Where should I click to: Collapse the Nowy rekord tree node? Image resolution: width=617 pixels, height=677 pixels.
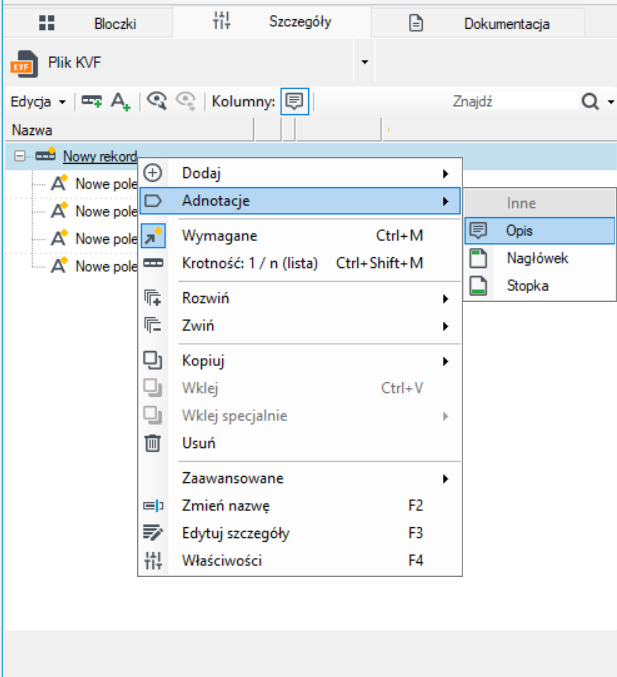click(x=19, y=156)
